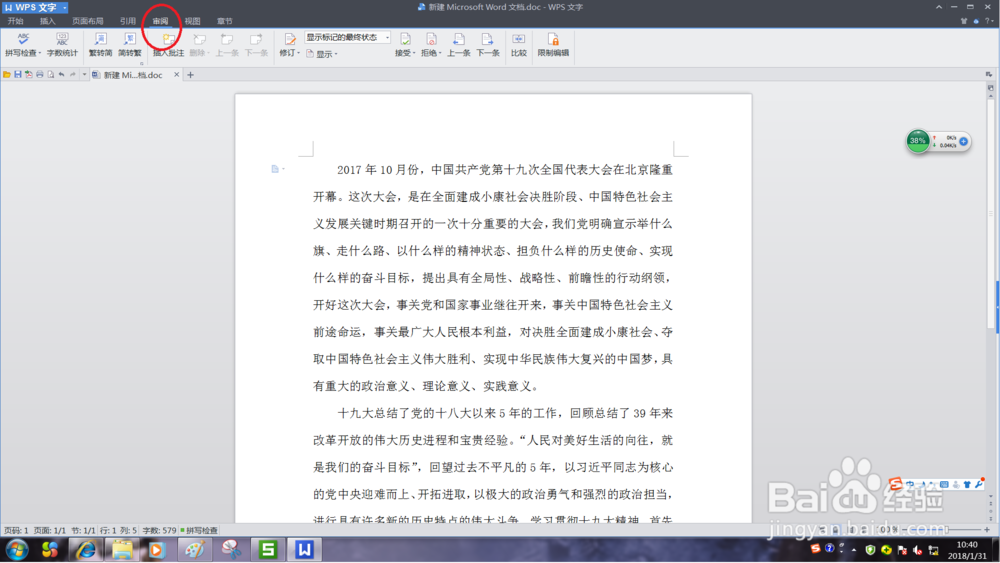Add a new document tab with plus

(x=190, y=75)
